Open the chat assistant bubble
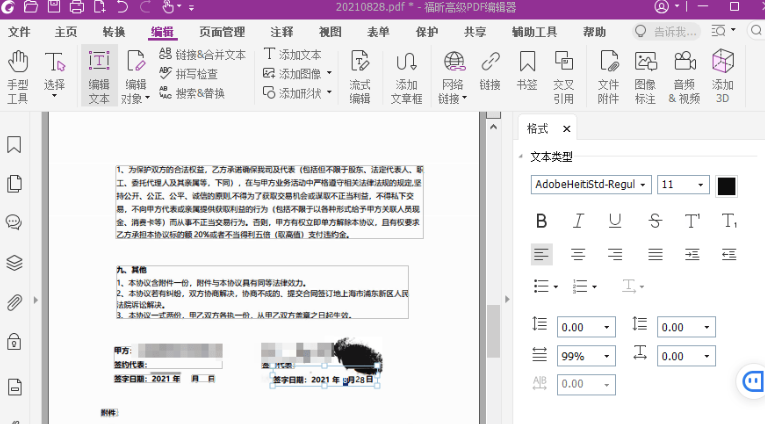Screen dimensions: 765x424 [752, 381]
